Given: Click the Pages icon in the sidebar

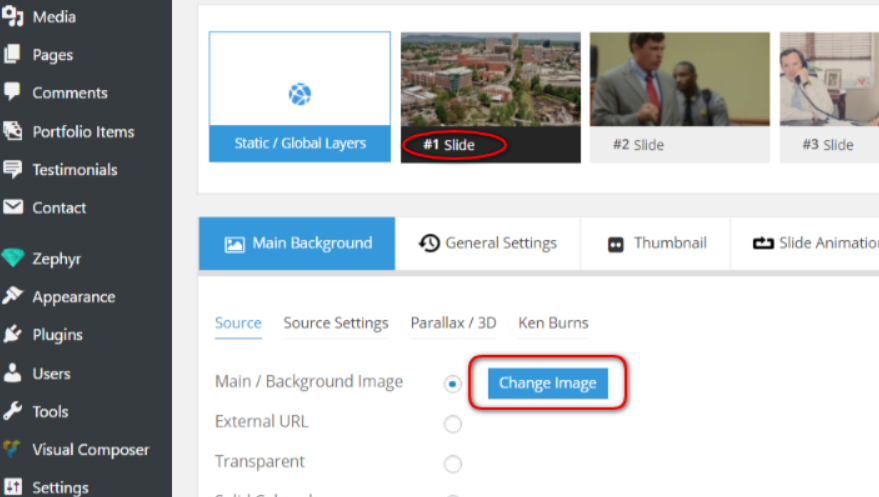Looking at the screenshot, I should [x=12, y=54].
